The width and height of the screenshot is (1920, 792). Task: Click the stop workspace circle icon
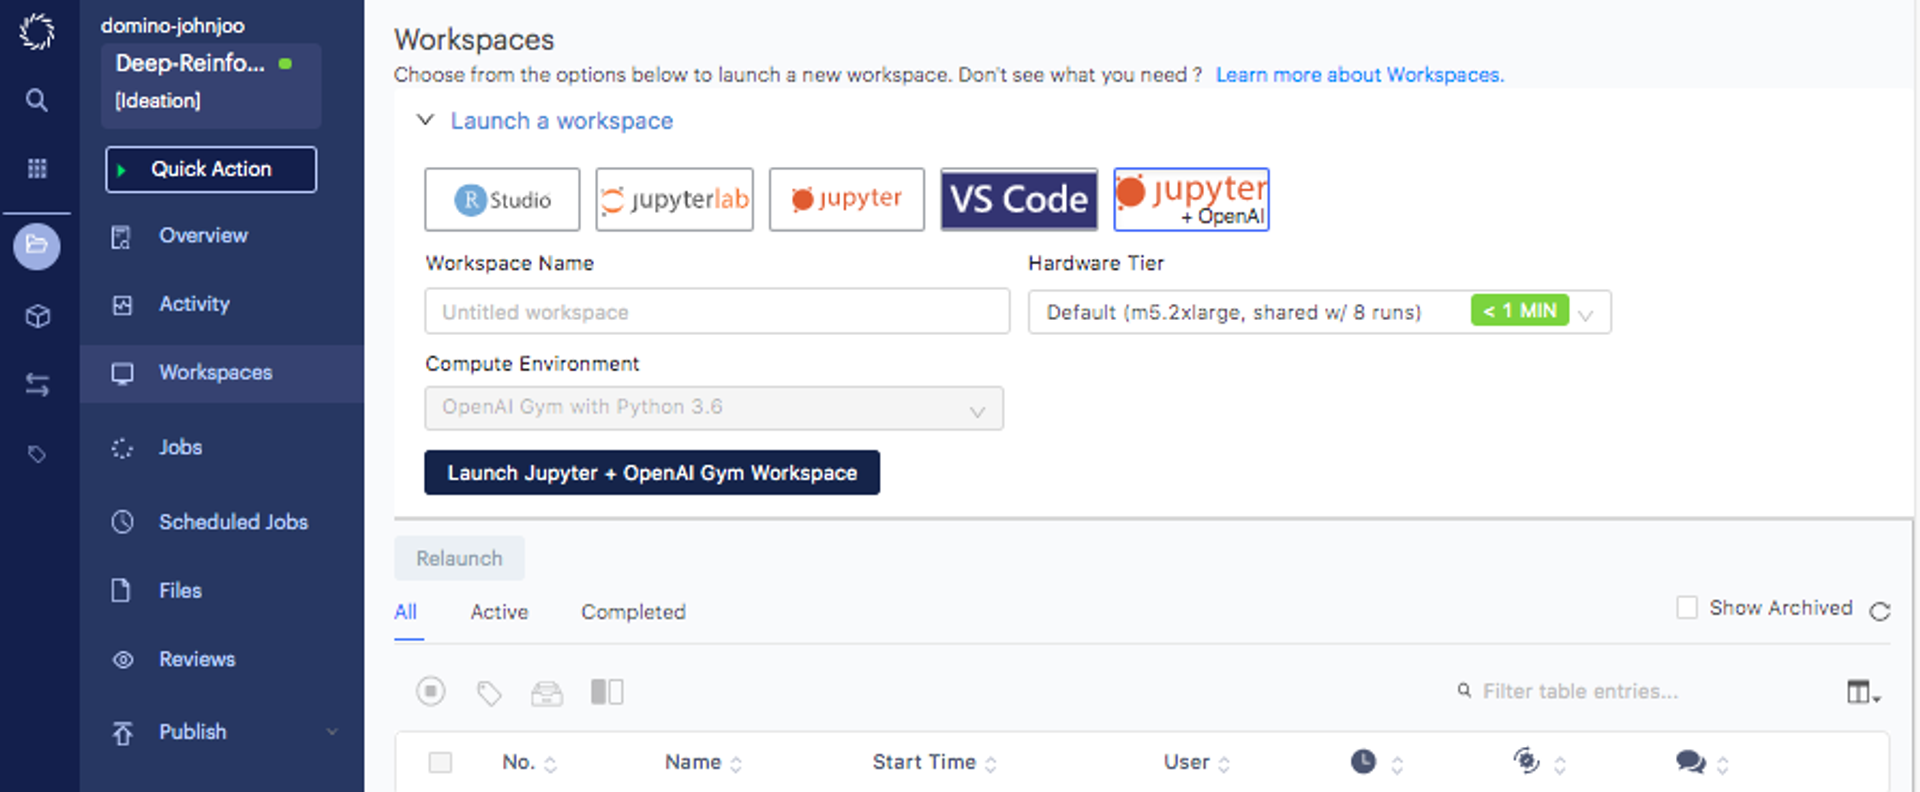coord(431,691)
